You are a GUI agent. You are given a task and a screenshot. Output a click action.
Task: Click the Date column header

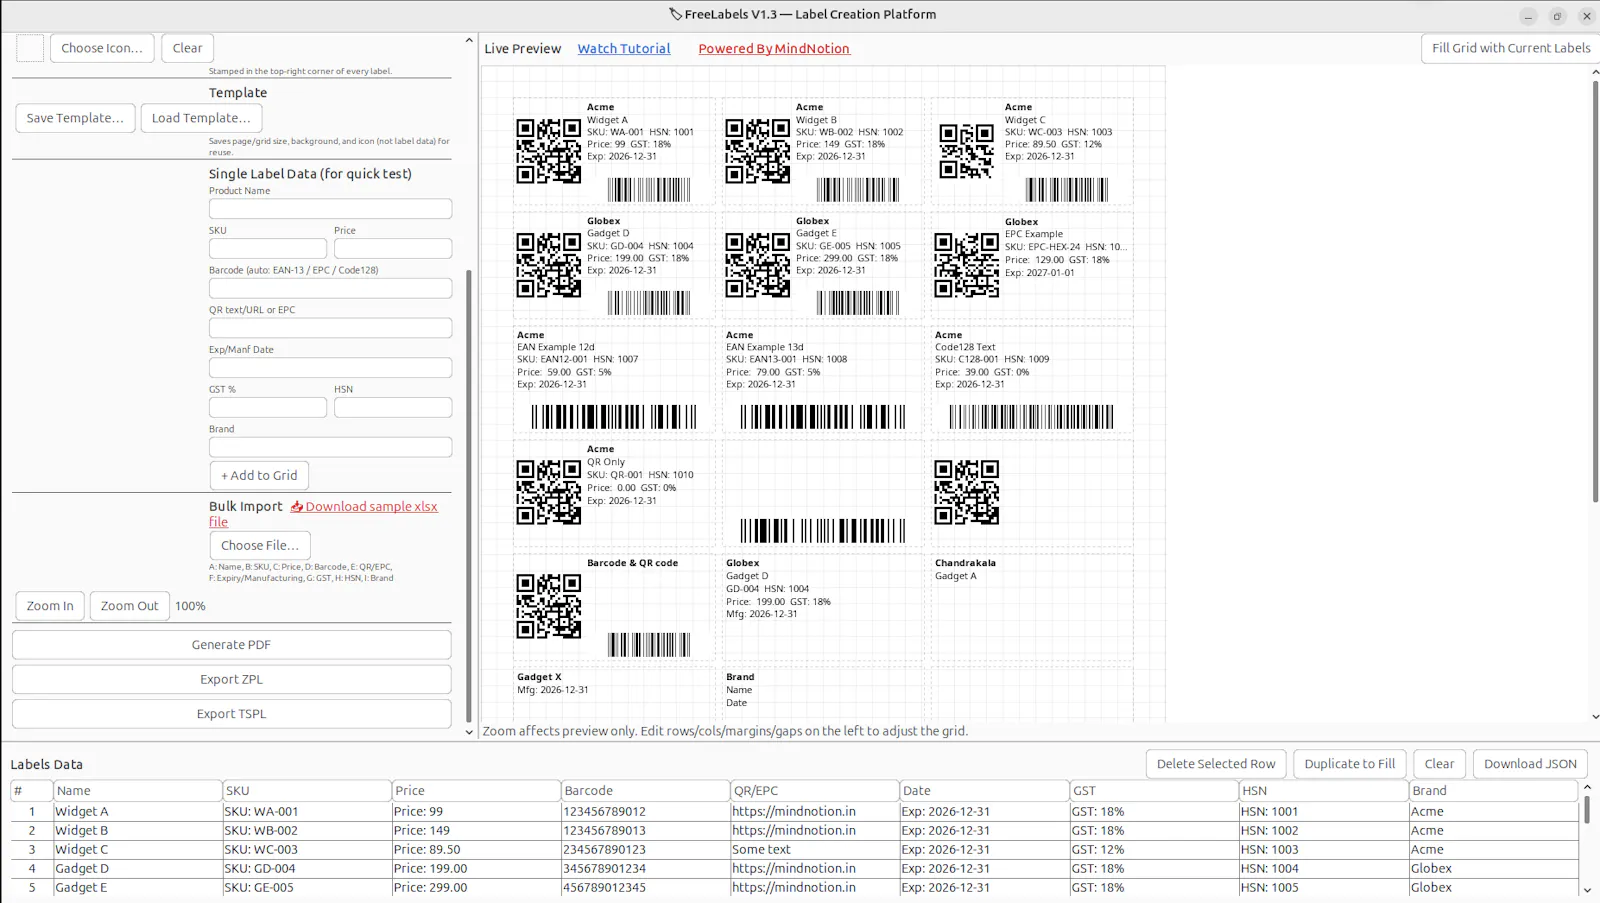pos(984,790)
